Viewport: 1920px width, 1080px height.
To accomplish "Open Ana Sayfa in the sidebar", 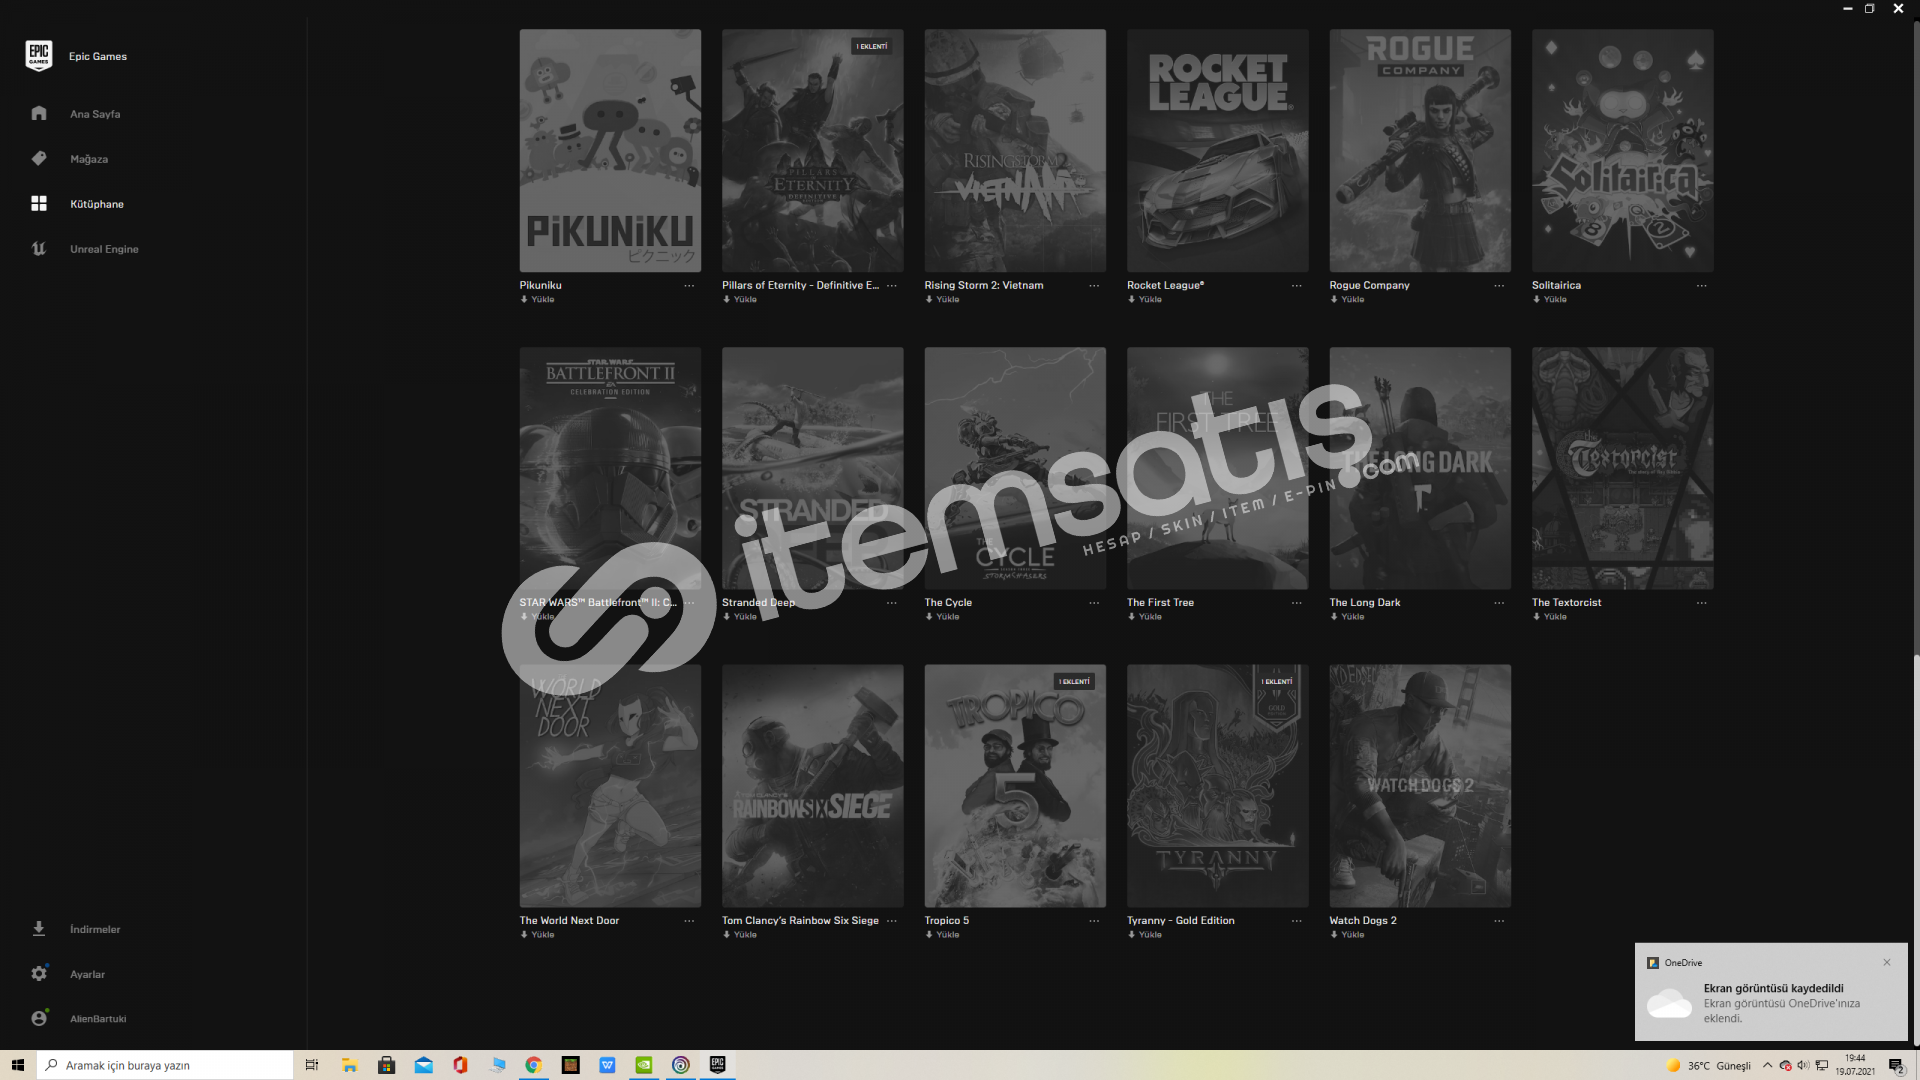I will [95, 114].
